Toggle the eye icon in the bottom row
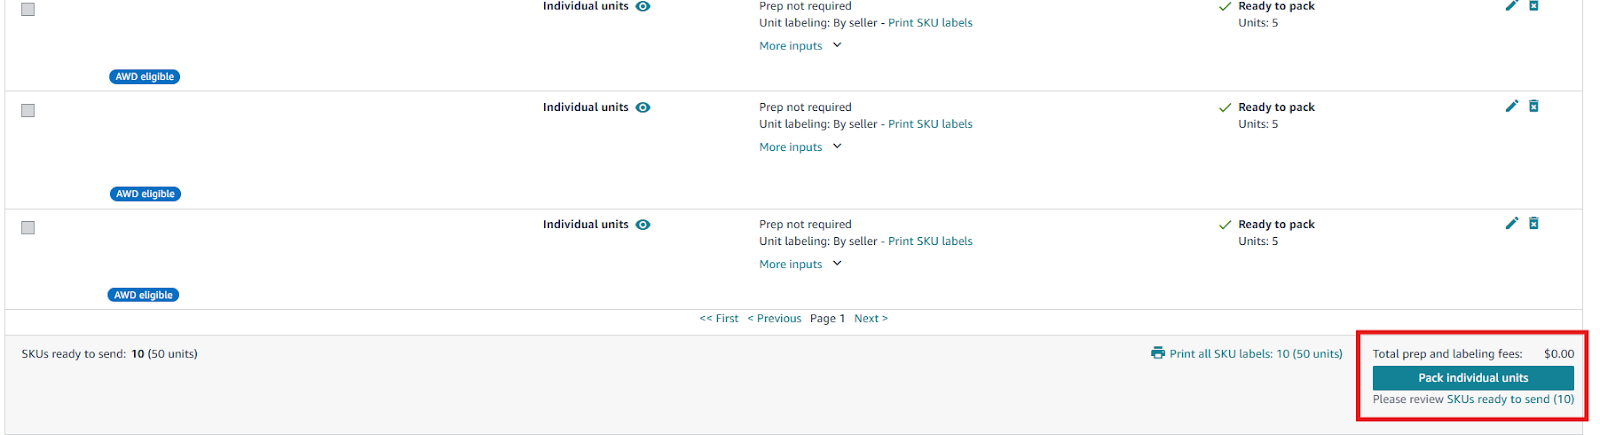The width and height of the screenshot is (1600, 435). [643, 224]
